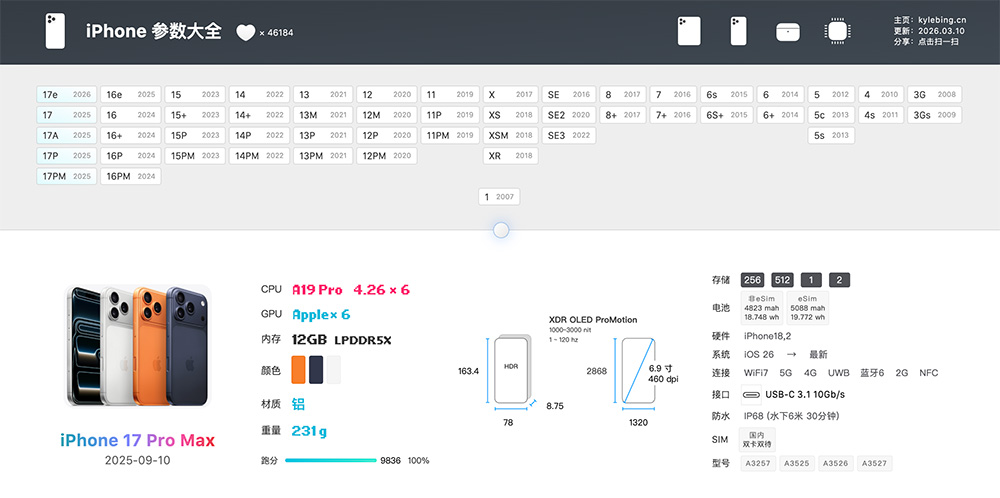Collapse the model list using circular handle

point(501,230)
